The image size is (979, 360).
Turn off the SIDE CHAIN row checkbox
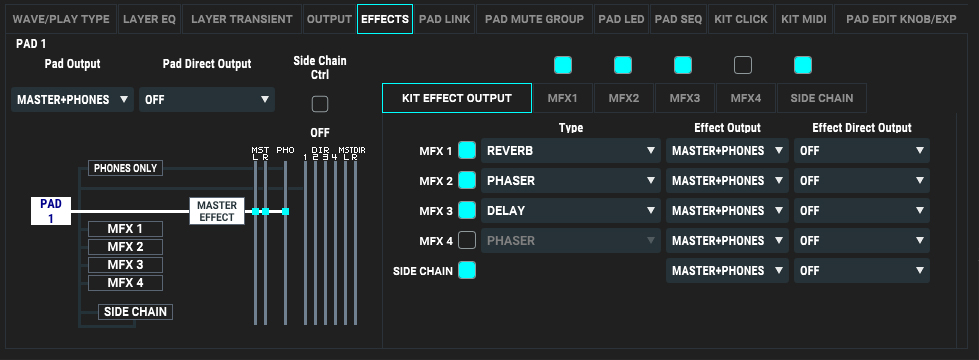[x=467, y=270]
